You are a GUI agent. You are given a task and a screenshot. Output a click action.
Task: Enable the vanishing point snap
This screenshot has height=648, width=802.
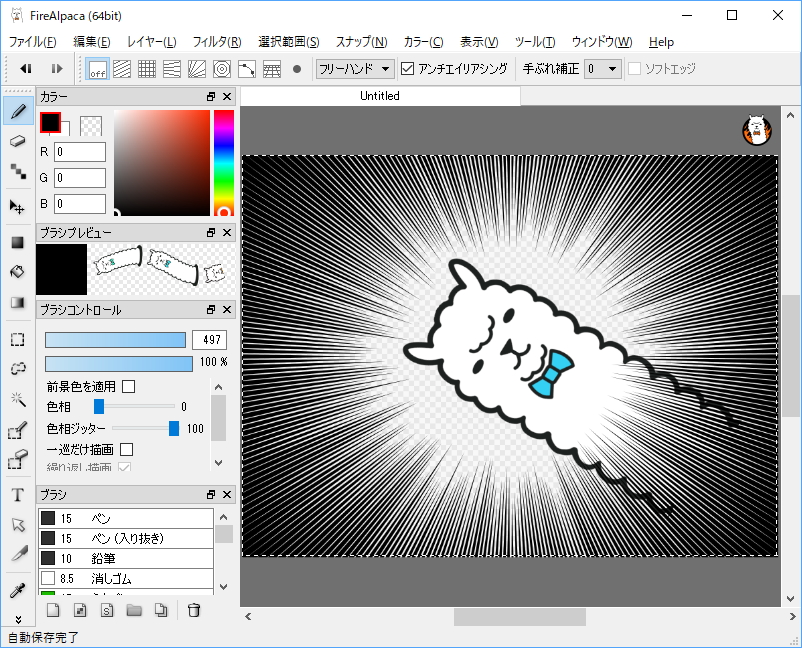(172, 69)
